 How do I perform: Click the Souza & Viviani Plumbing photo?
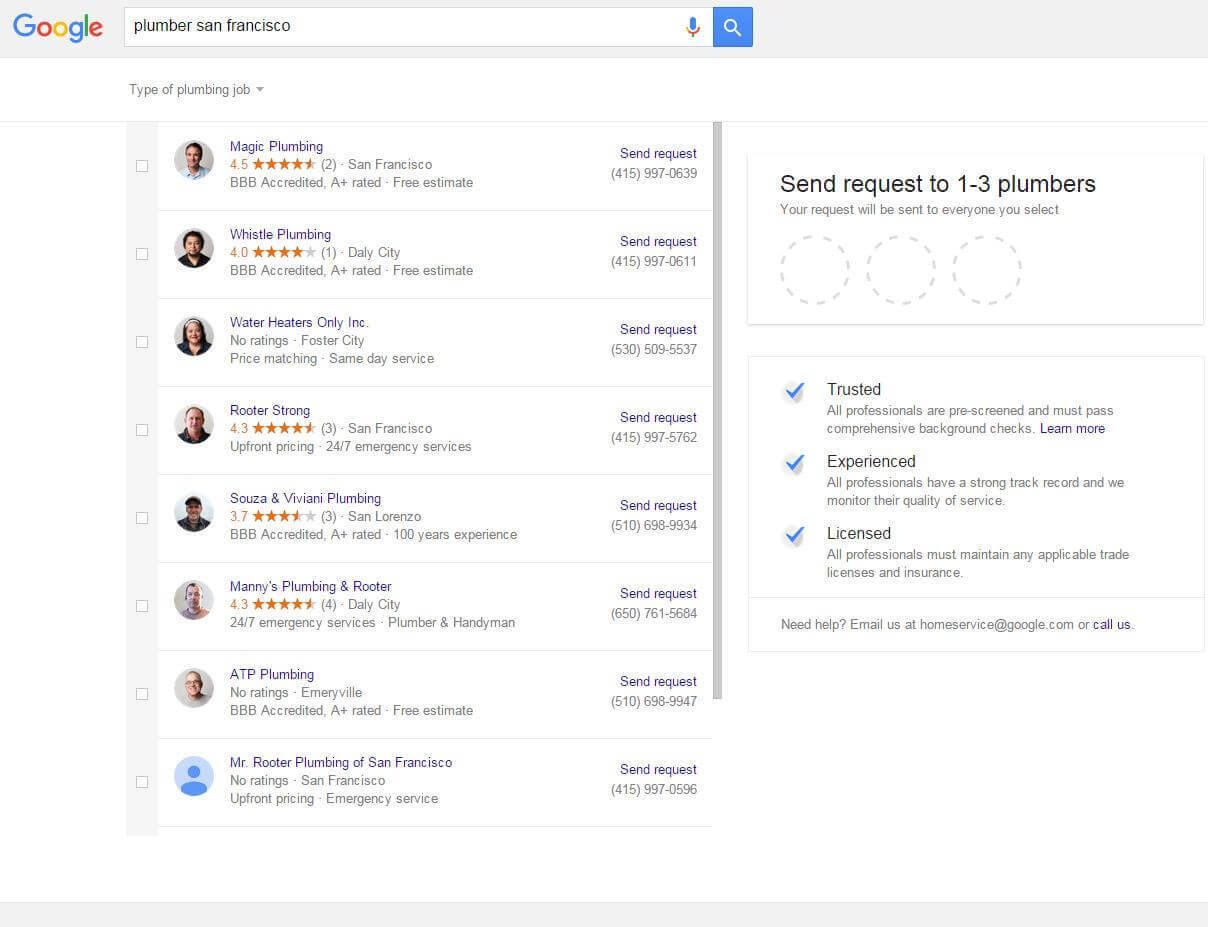tap(194, 512)
